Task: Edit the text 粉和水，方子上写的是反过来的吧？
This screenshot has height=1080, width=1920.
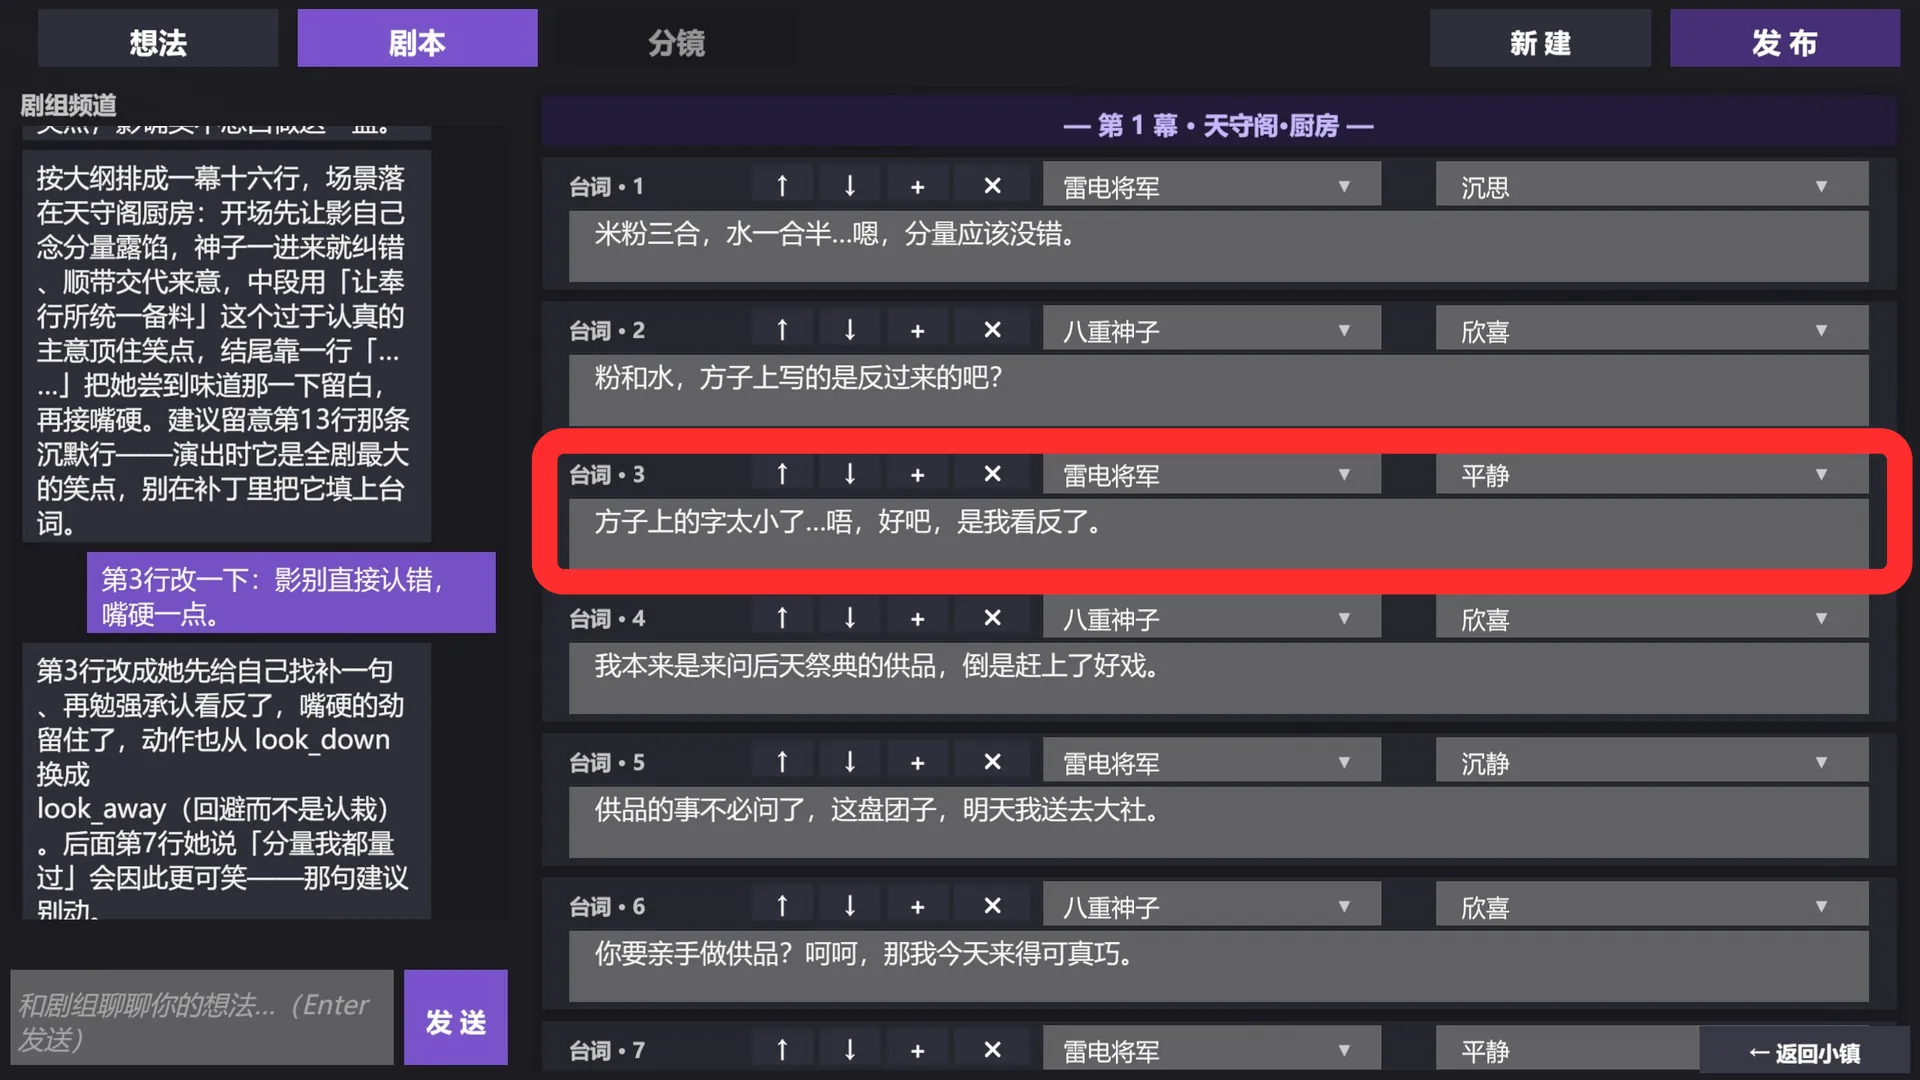Action: point(1218,390)
